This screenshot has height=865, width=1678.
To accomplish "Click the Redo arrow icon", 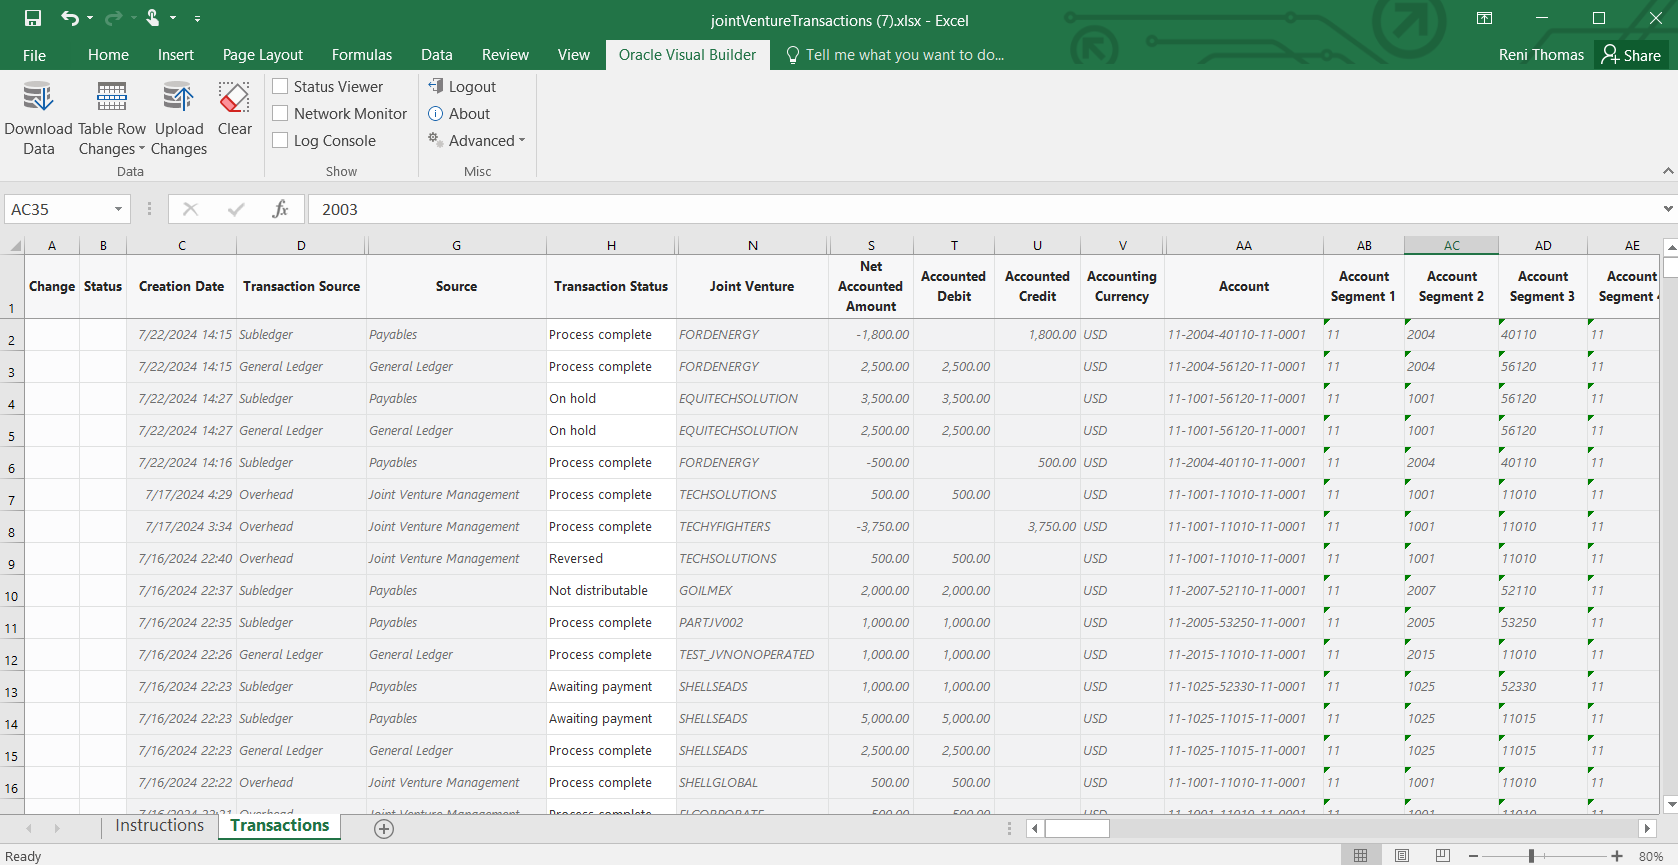I will [x=113, y=18].
